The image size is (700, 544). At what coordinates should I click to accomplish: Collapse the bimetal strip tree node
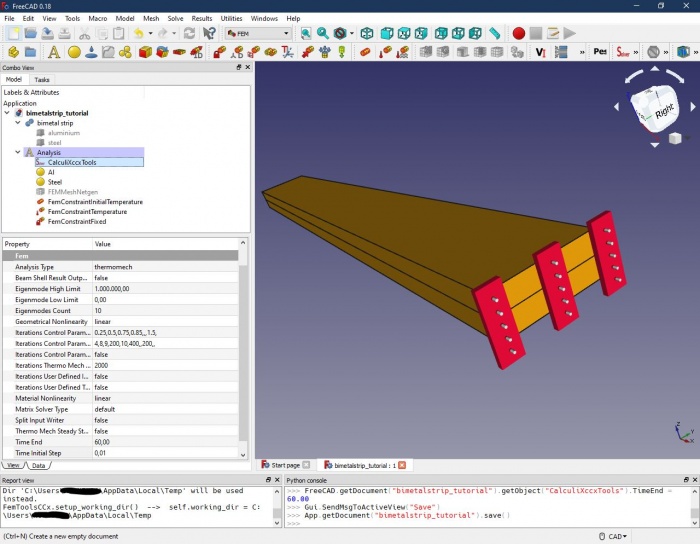[18, 123]
